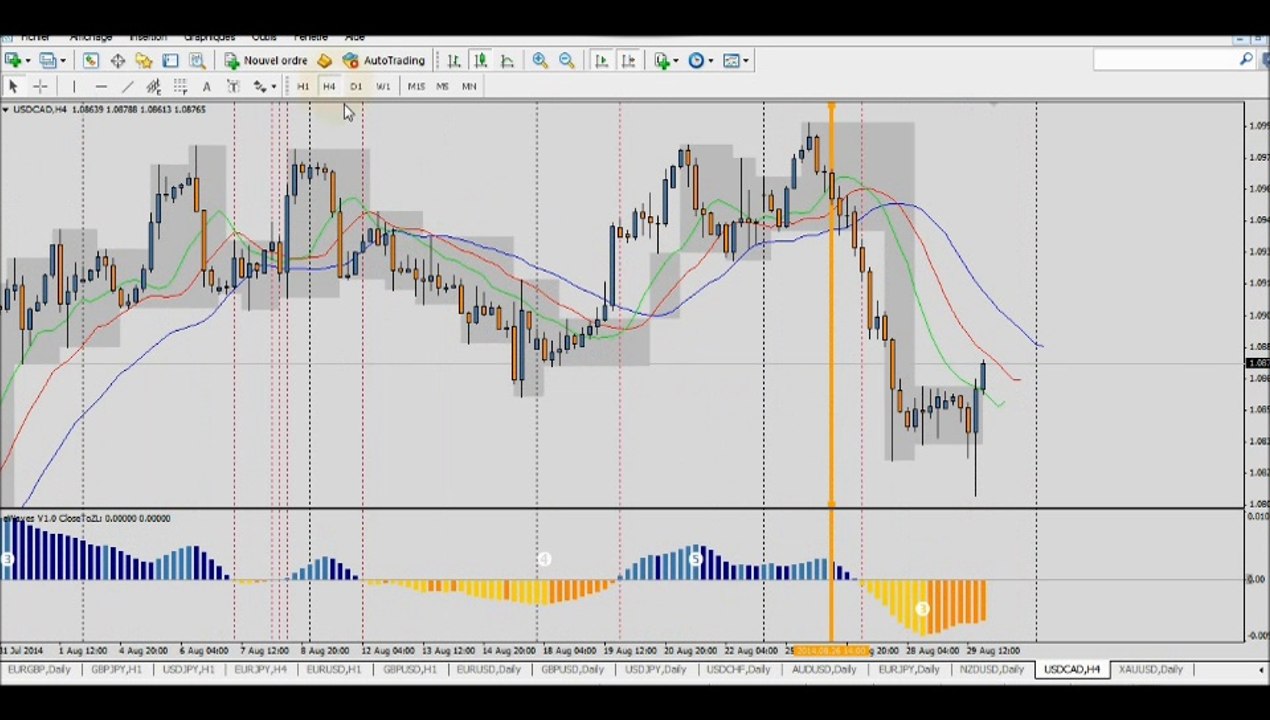Switch to AUDUSD,Daily chart tab

point(824,669)
